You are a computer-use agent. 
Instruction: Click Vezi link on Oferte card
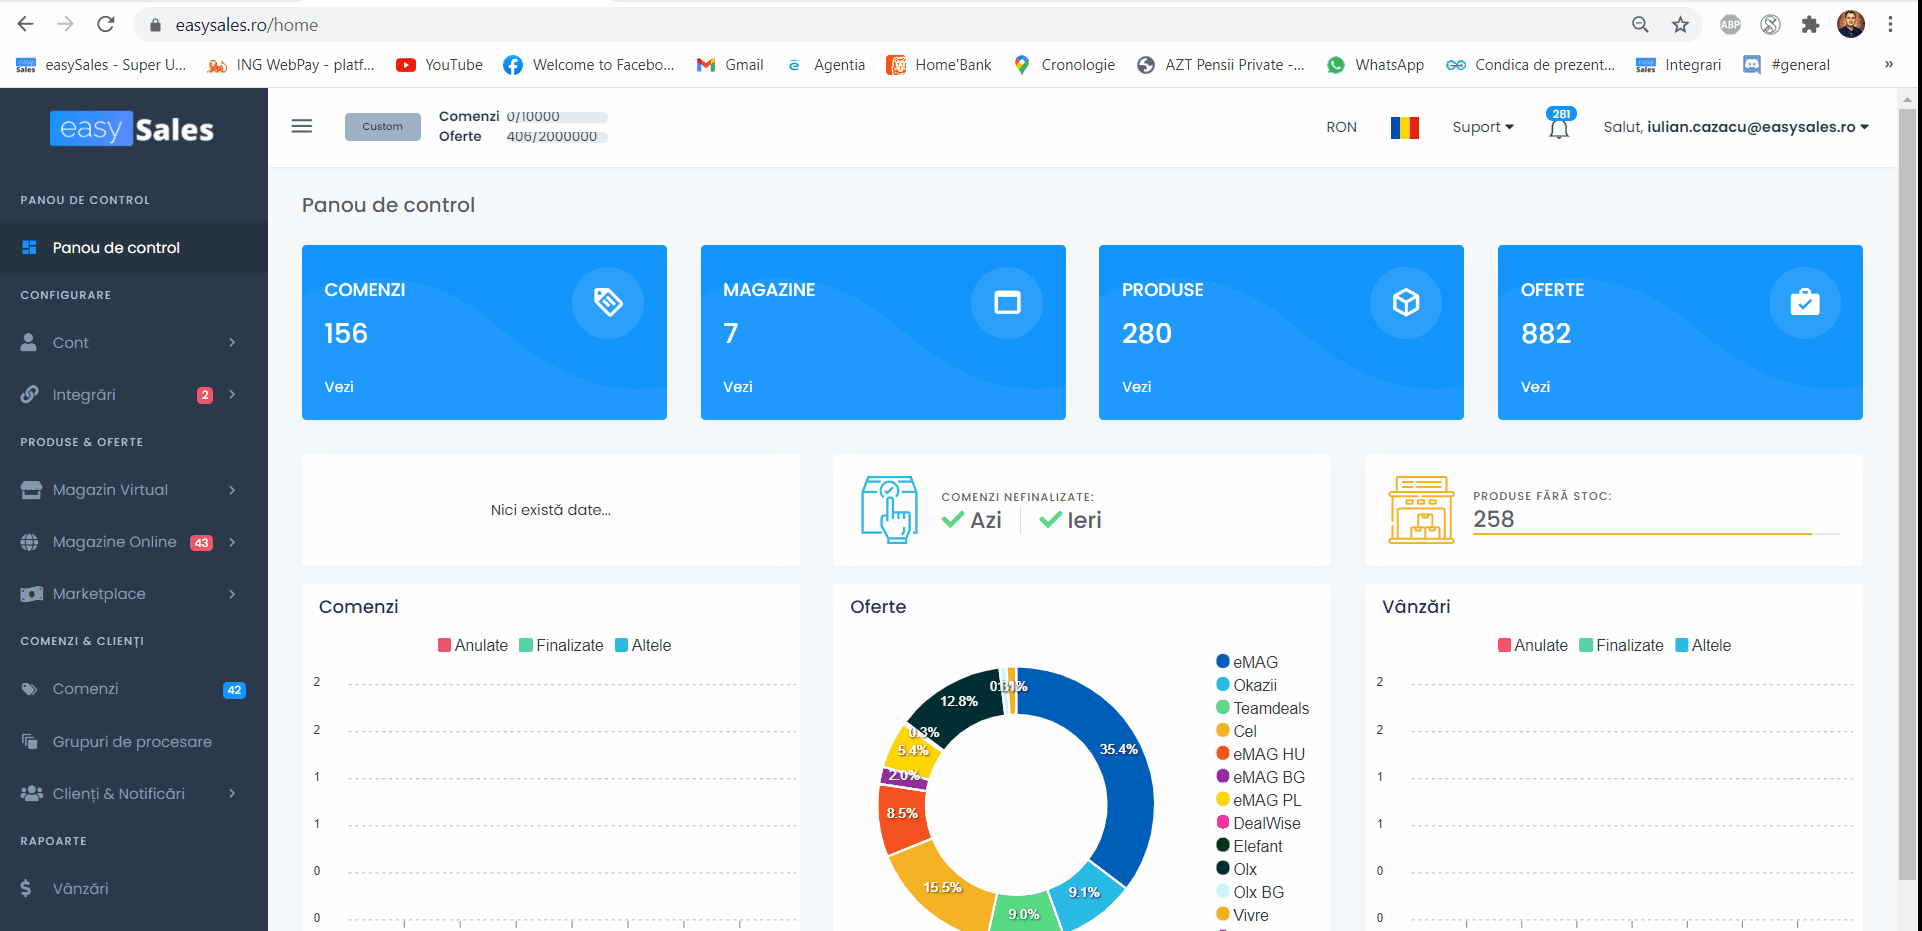1535,387
